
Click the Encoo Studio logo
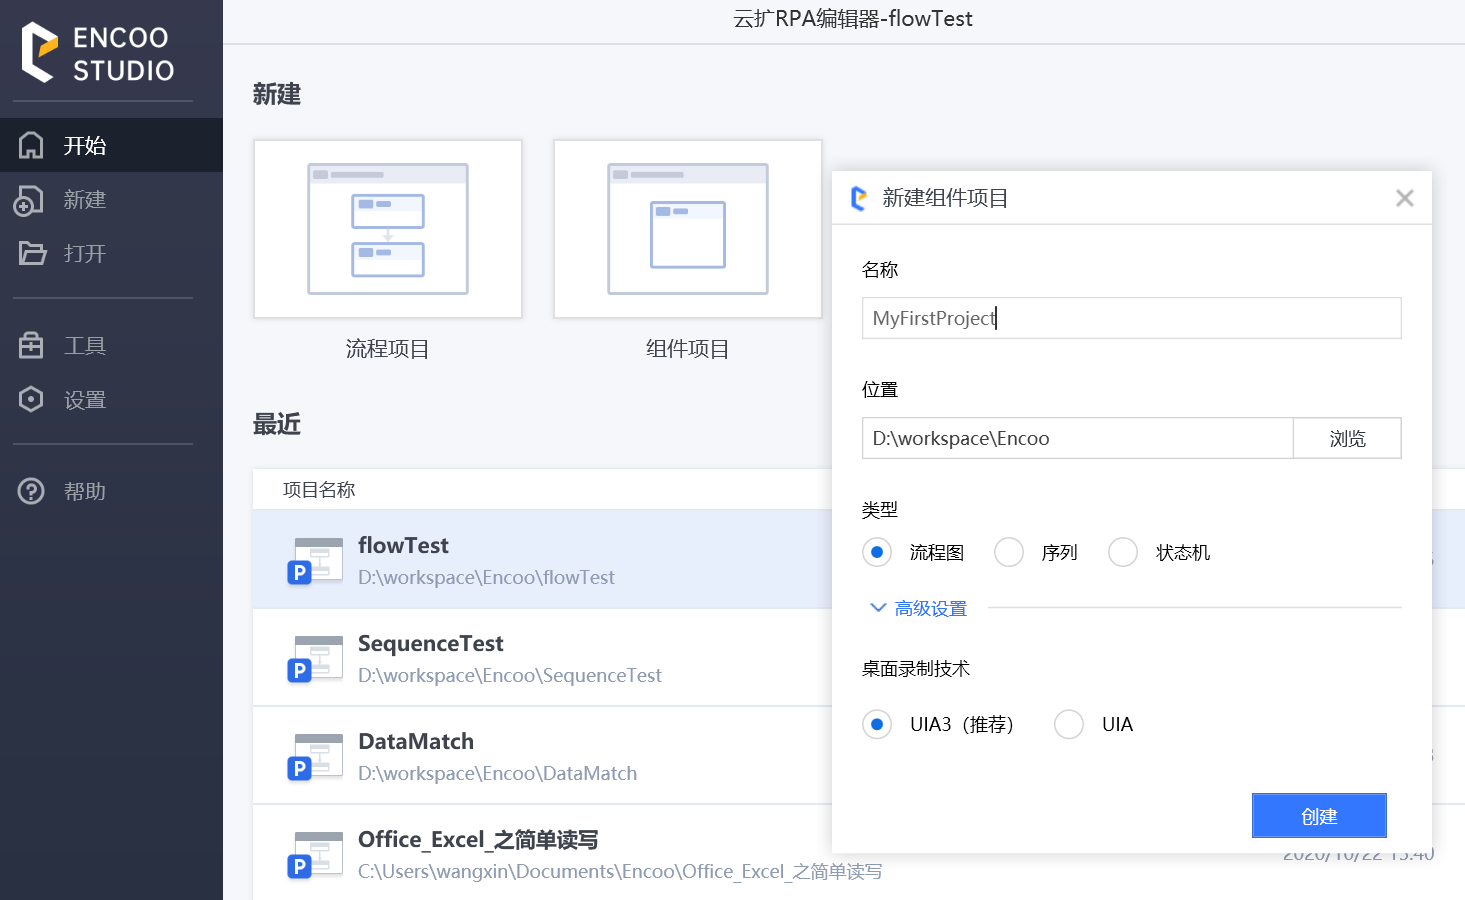[x=98, y=53]
